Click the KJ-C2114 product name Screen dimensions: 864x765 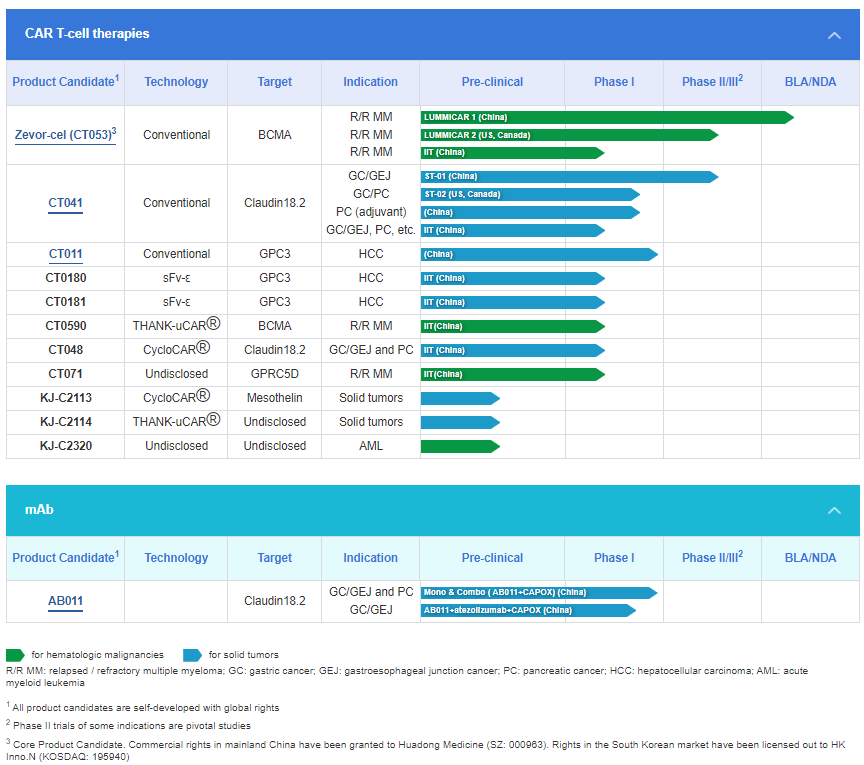[66, 422]
